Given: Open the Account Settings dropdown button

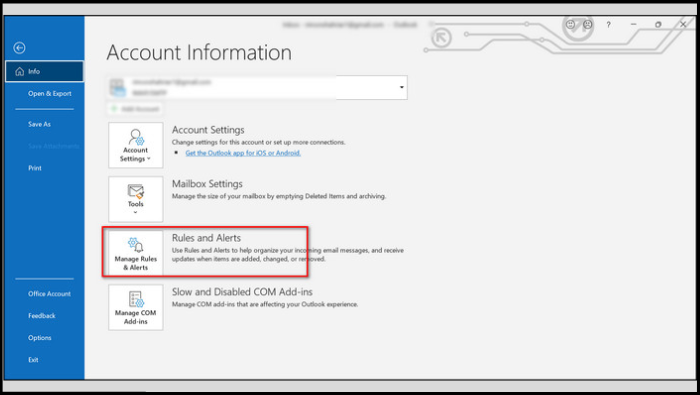Looking at the screenshot, I should point(136,146).
